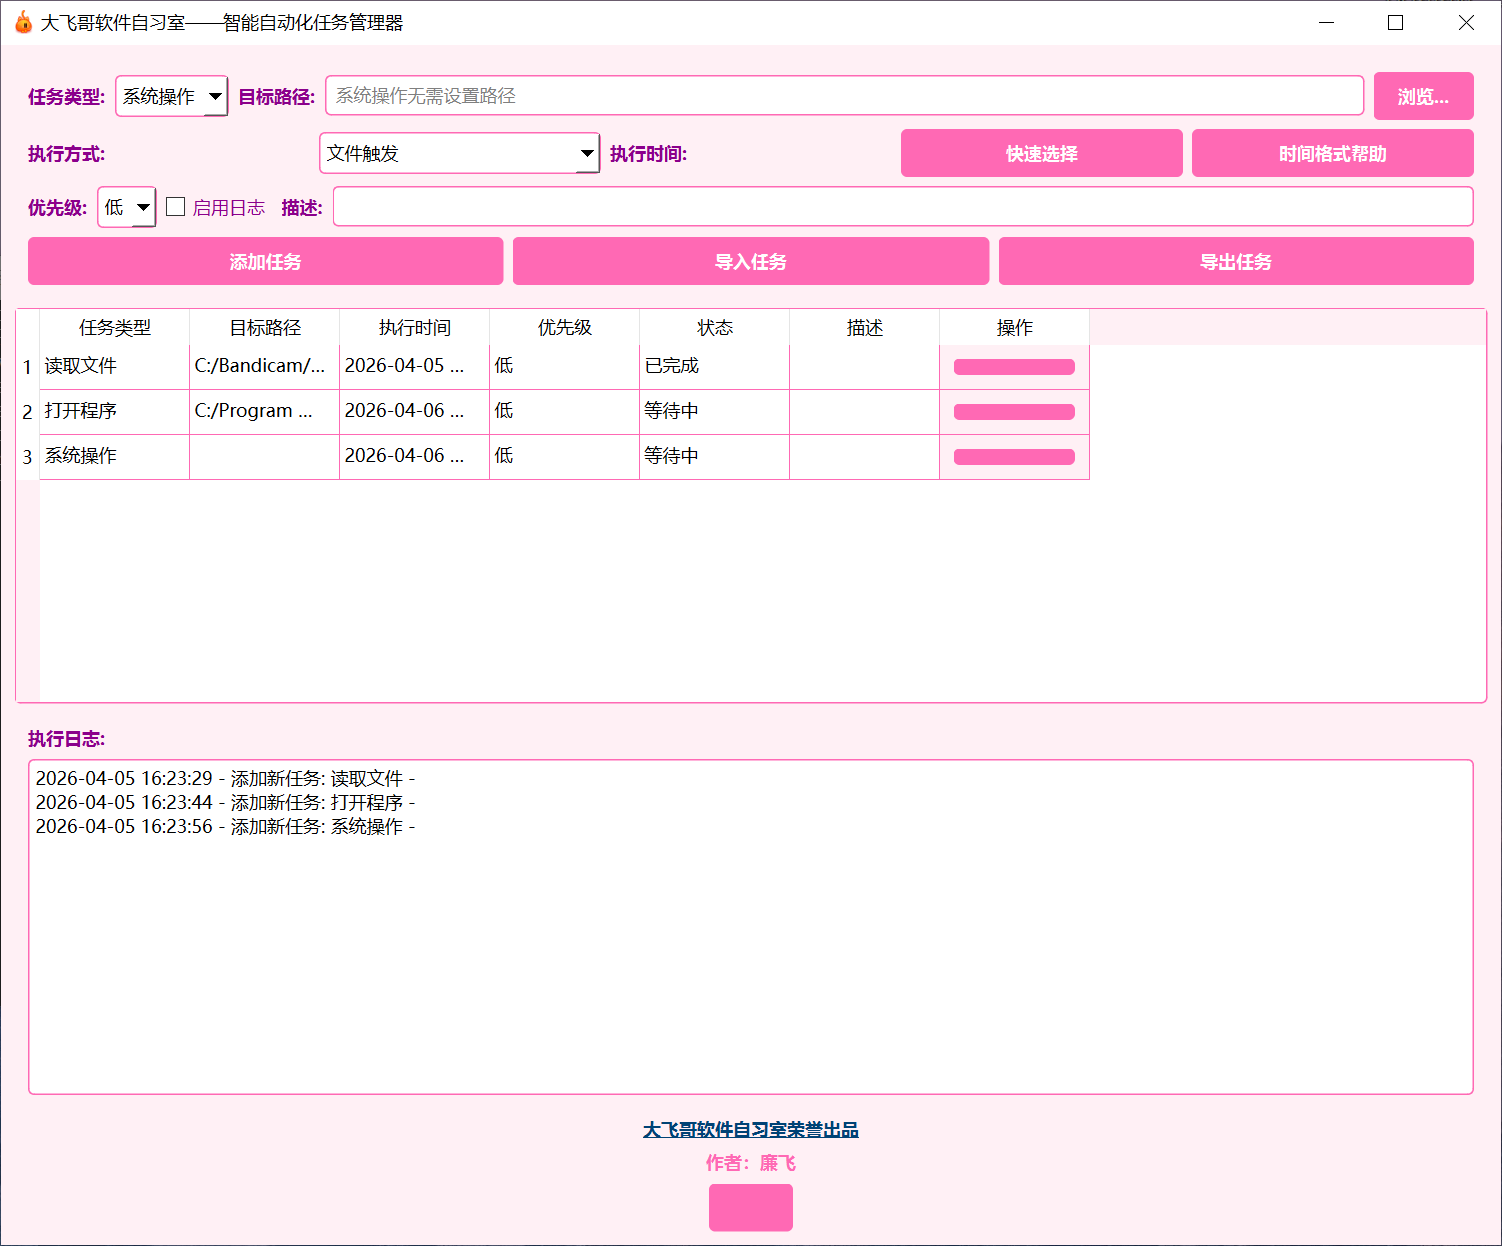Screen dimensions: 1502x1246
Task: Open the 任务类型 dropdown showing 系统操作
Action: coord(172,97)
